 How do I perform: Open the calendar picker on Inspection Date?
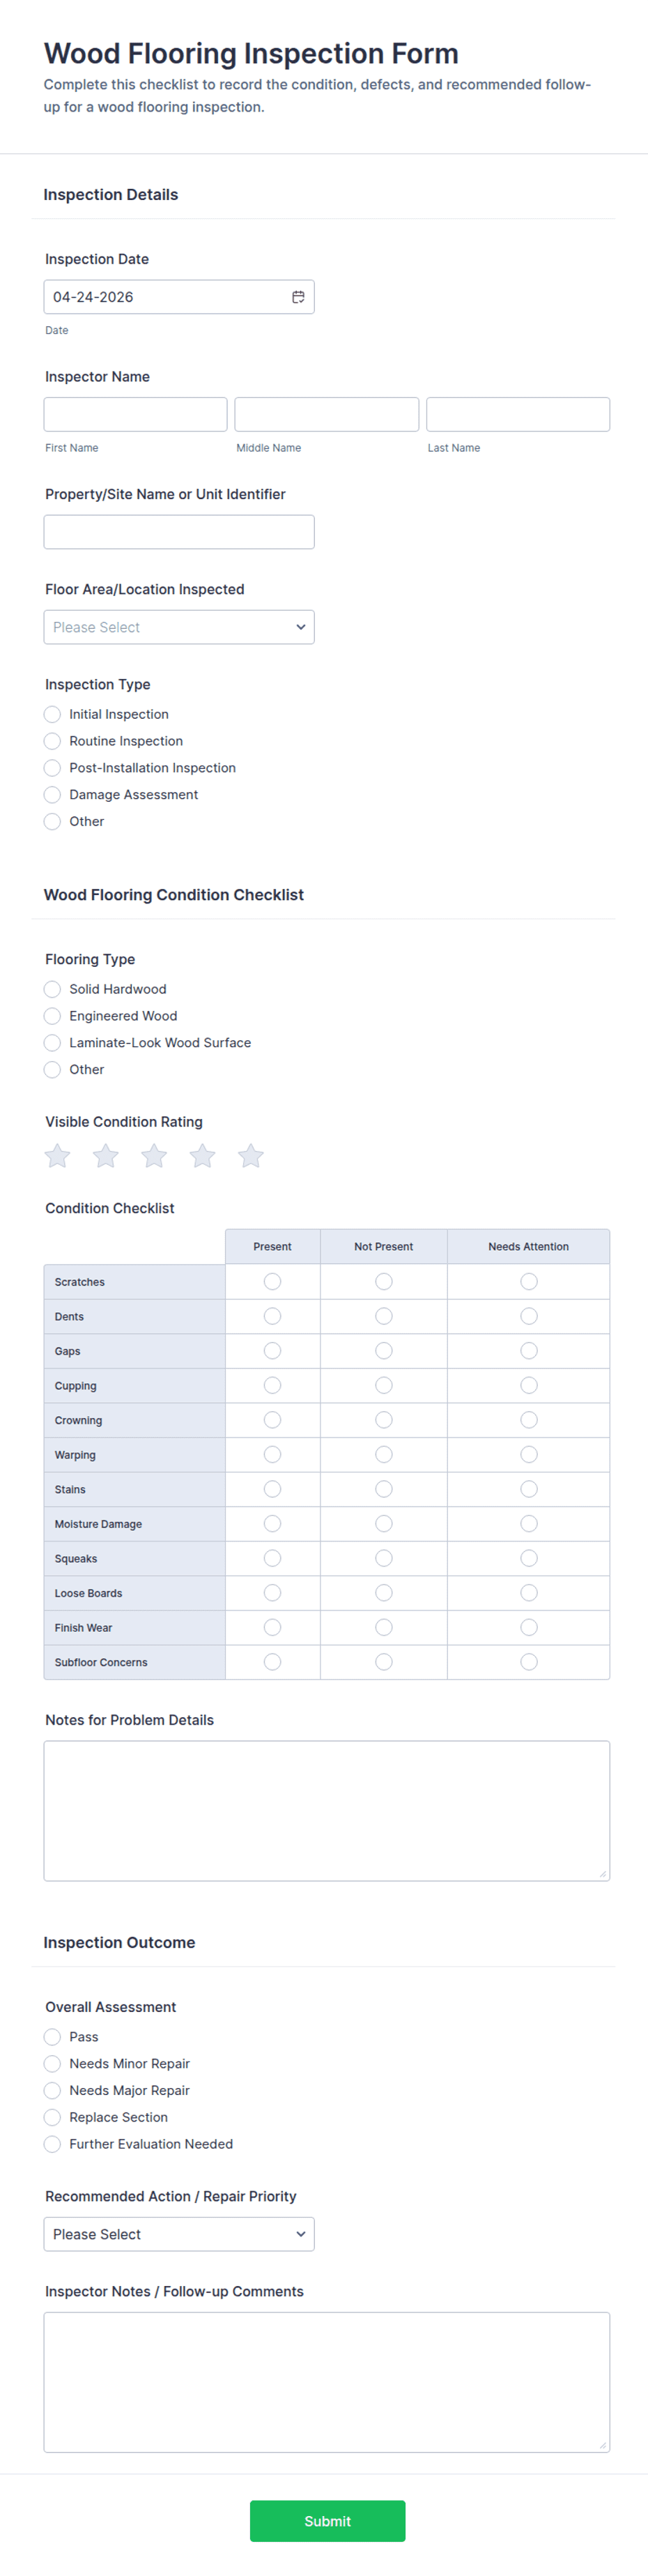(299, 296)
